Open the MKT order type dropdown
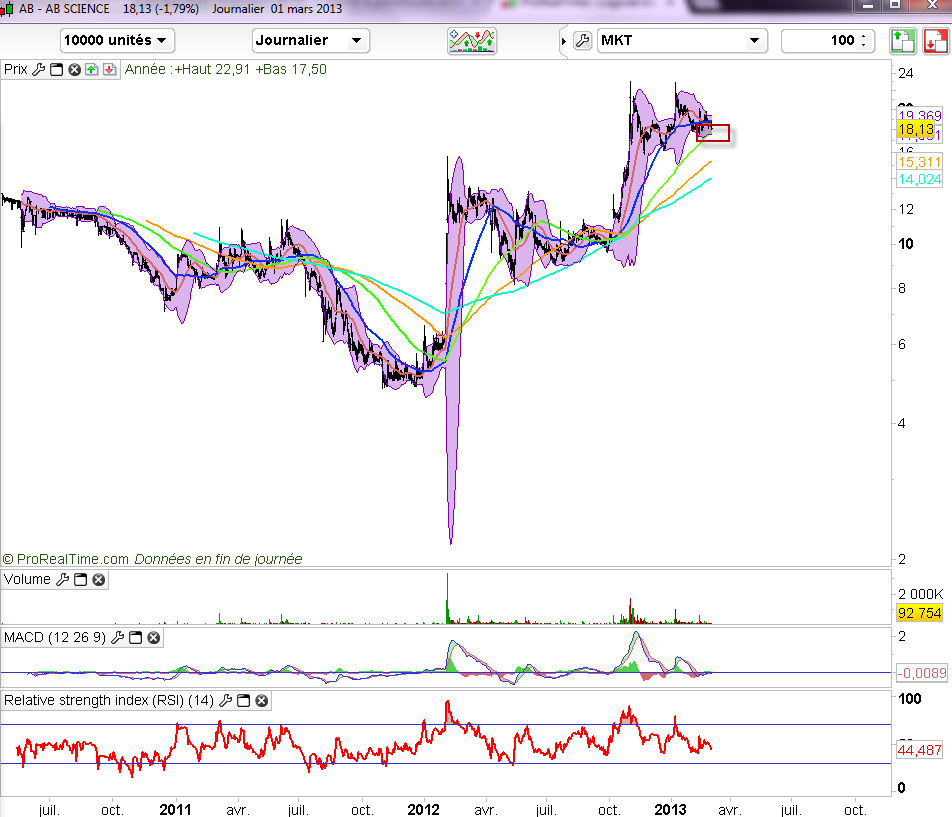The height and width of the screenshot is (817, 952). tap(682, 41)
